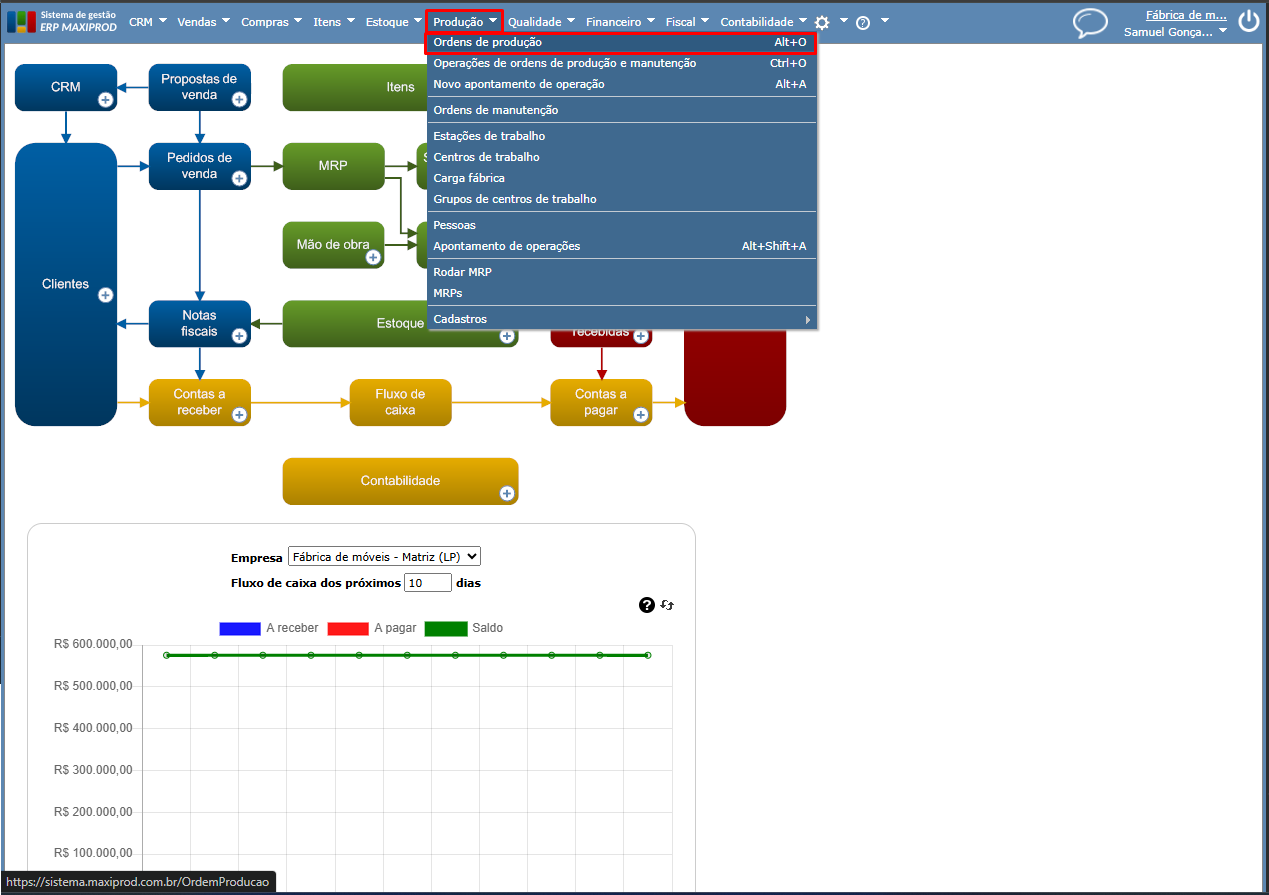Open the Clientes flowchart box
This screenshot has width=1269, height=895.
pos(66,284)
